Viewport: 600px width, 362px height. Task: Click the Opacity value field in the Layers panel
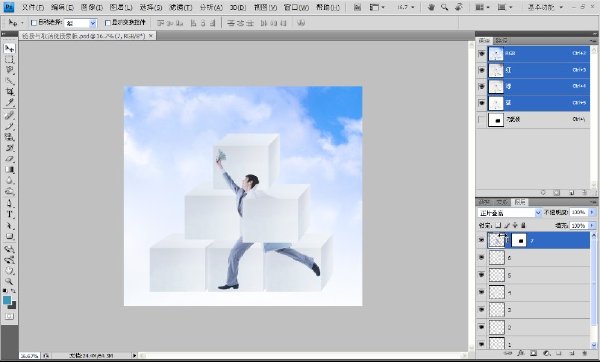(579, 212)
